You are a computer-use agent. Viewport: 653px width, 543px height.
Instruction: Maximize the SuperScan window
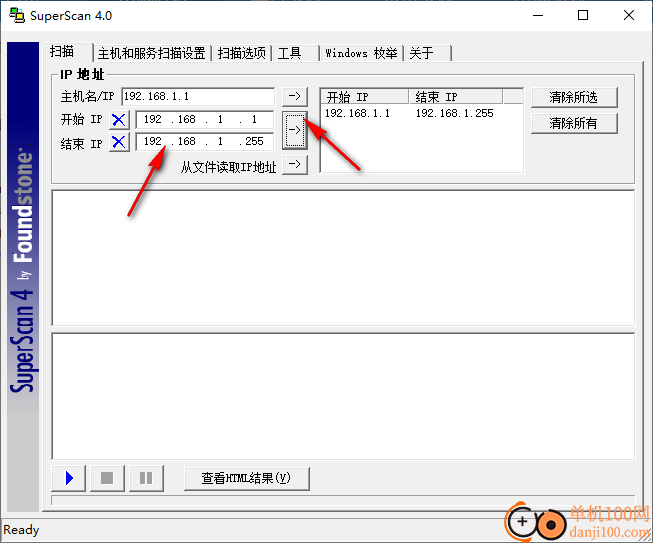pos(583,15)
